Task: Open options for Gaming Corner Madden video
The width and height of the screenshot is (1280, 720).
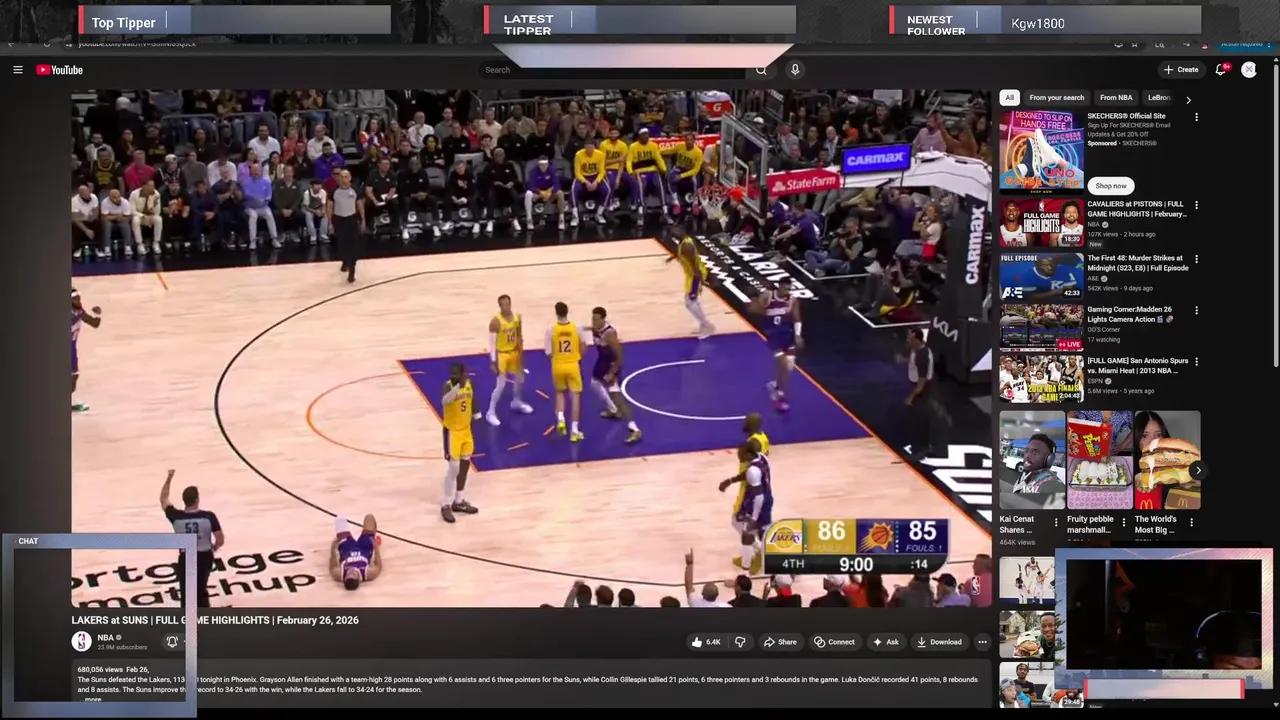Action: tap(1196, 310)
